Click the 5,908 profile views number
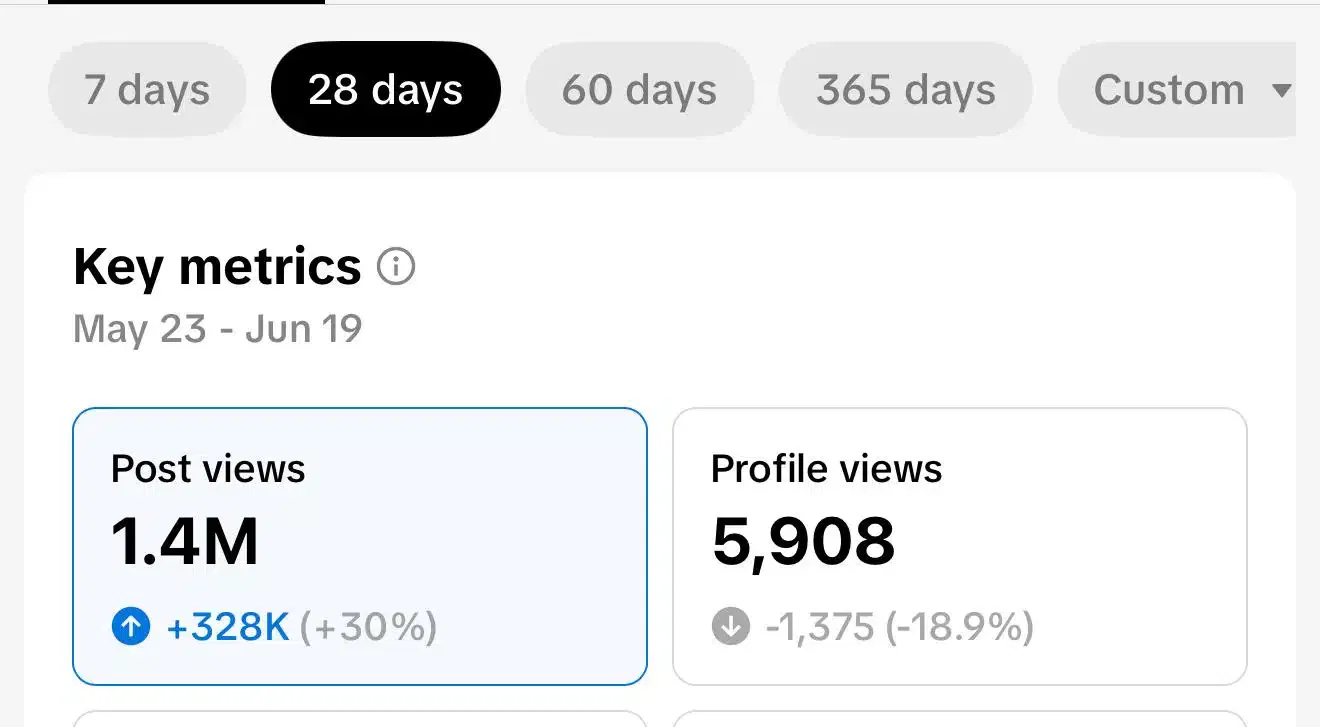Screen dimensions: 1320x727 (x=803, y=542)
